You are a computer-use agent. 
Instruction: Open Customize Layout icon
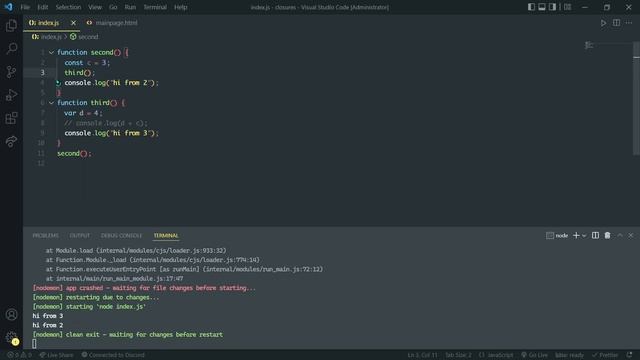[567, 7]
